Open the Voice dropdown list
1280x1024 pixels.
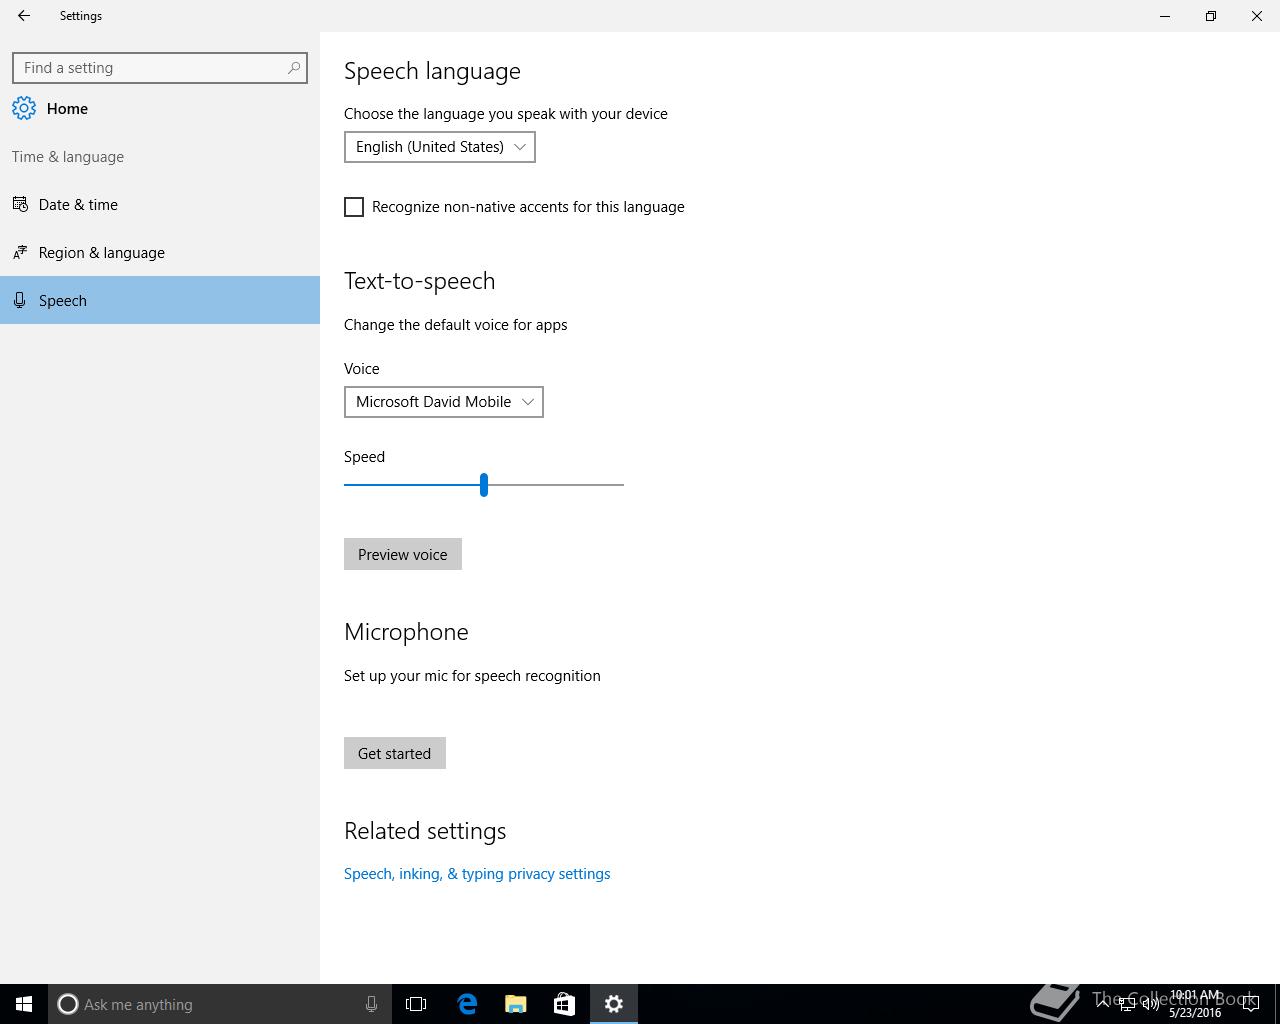443,402
